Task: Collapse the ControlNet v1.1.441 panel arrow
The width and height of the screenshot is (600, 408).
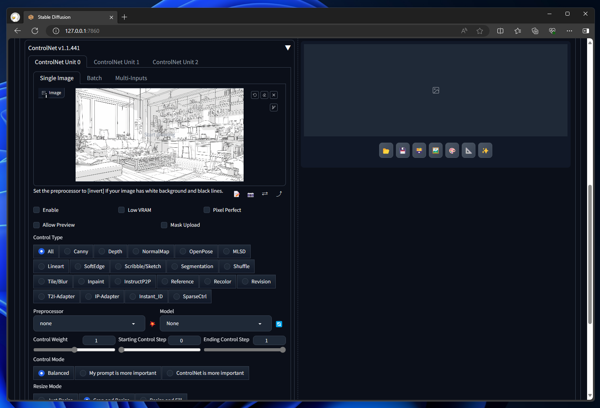Action: (288, 48)
